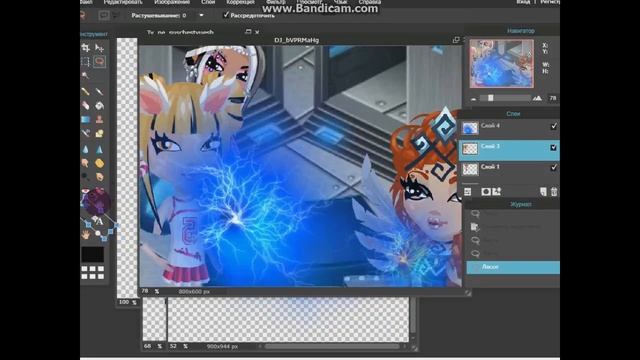Click the Navigator zoom slider handle
640x360 pixels.
(491, 98)
